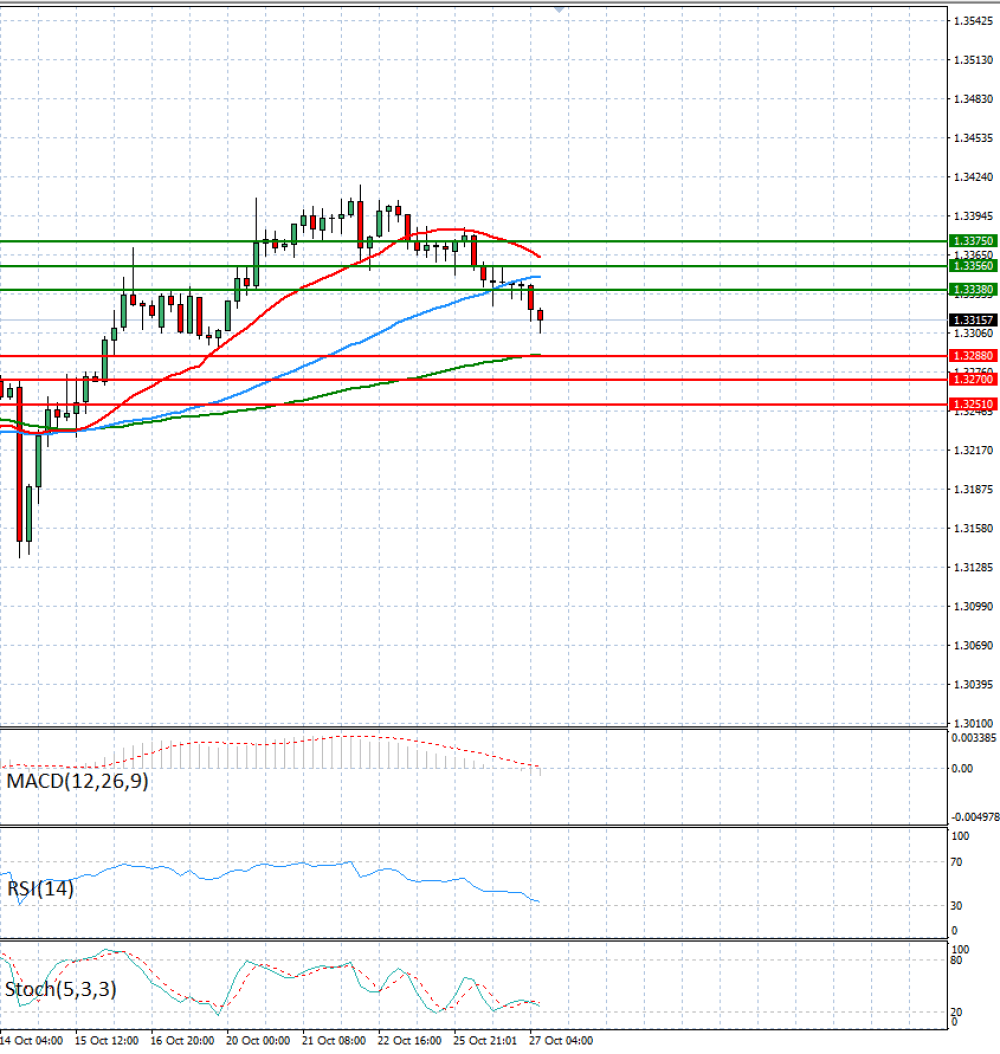Click the black current price label 1.33157
Image resolution: width=1000 pixels, height=1054 pixels.
click(973, 320)
